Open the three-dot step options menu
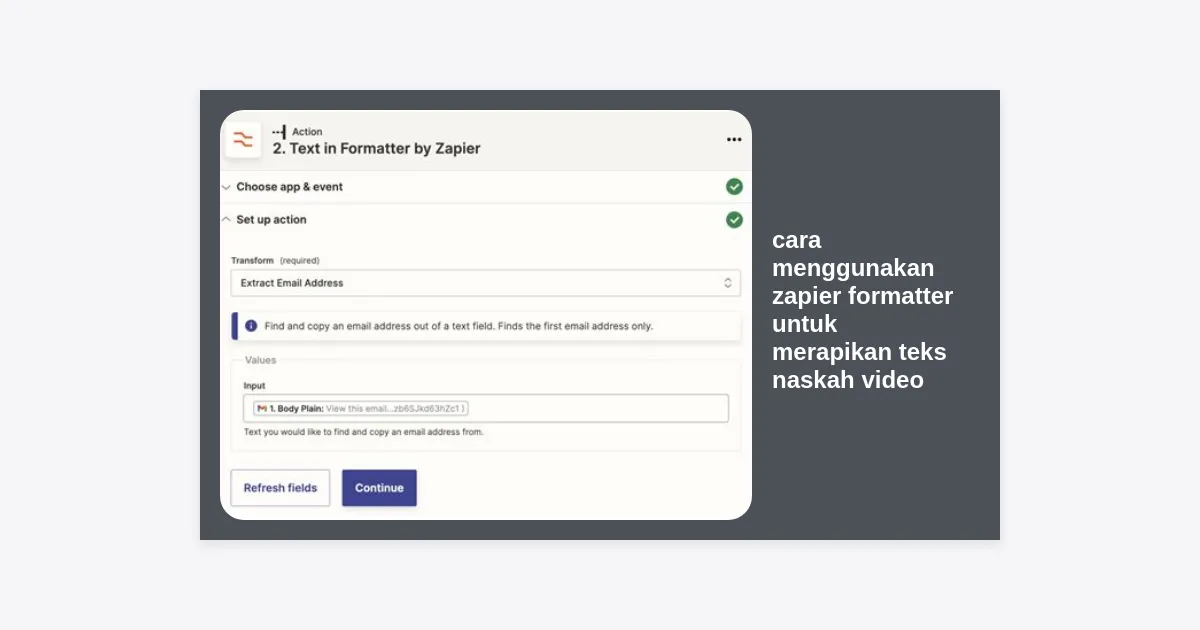 click(734, 140)
